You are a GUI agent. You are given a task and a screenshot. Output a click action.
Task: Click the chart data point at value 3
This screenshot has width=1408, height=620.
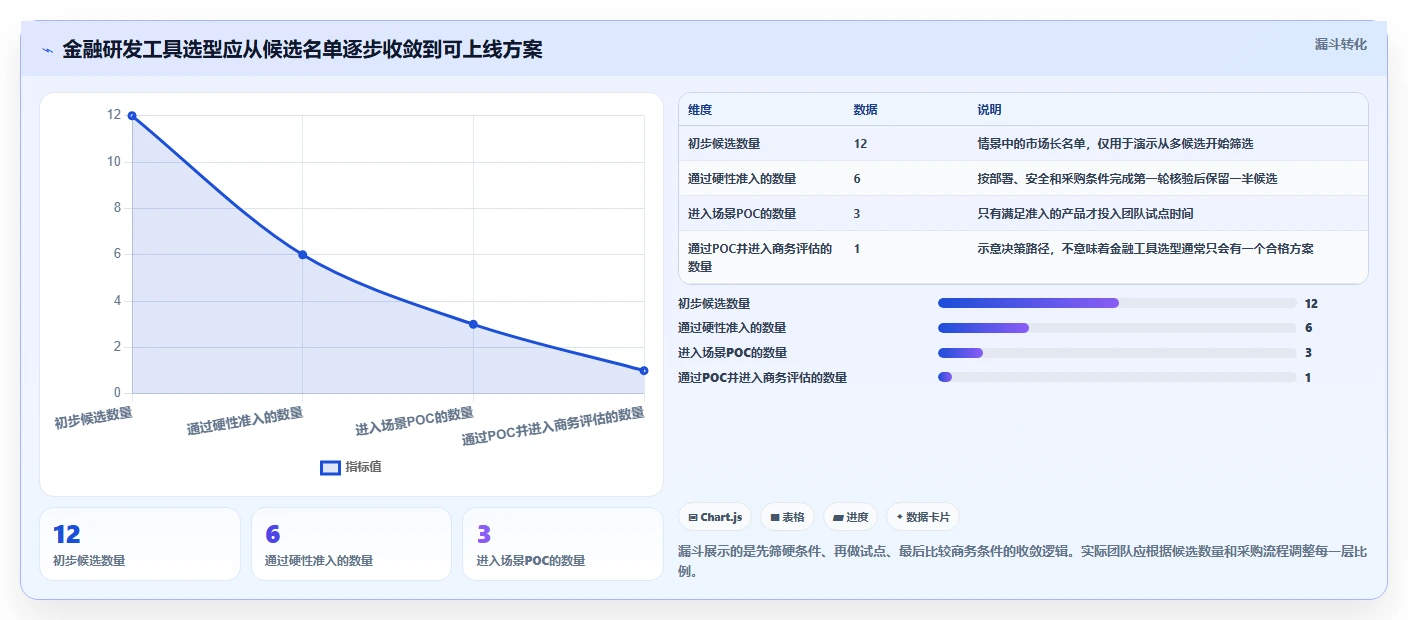click(473, 324)
